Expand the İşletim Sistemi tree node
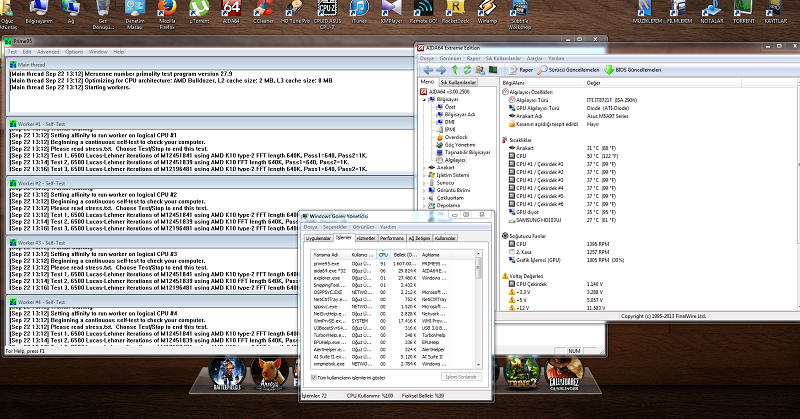This screenshot has width=800, height=419. (425, 175)
